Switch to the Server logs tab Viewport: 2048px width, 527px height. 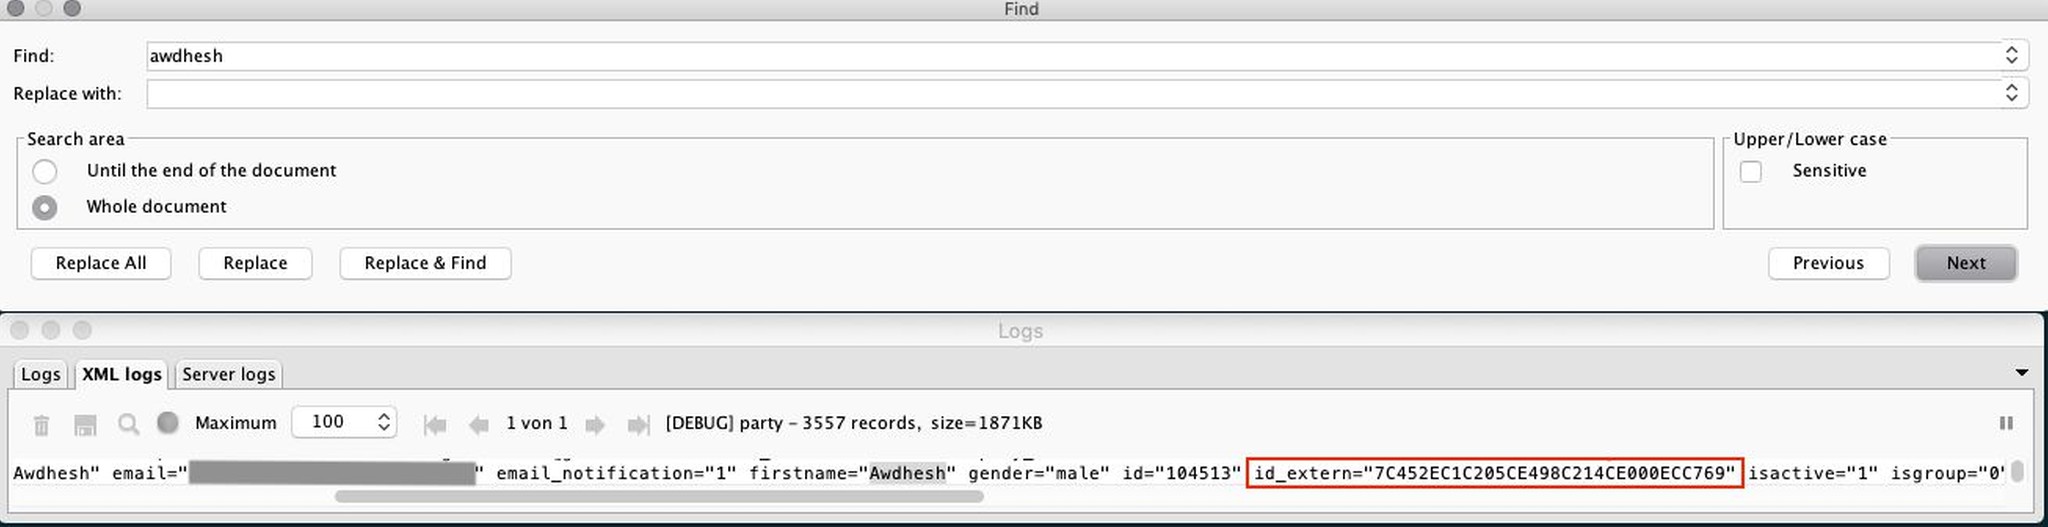228,374
